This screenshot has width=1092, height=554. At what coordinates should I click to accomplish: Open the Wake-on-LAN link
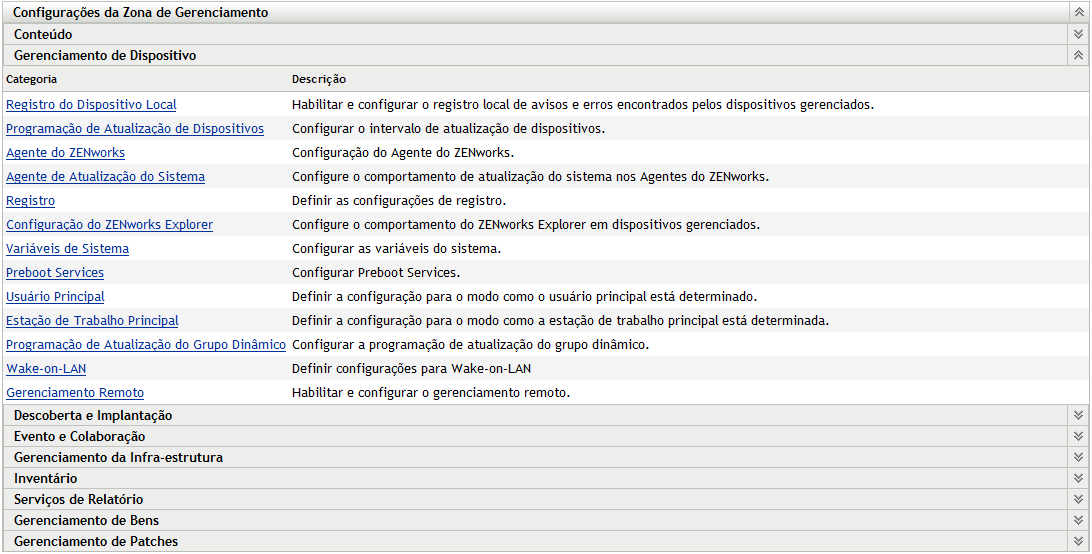(x=46, y=369)
